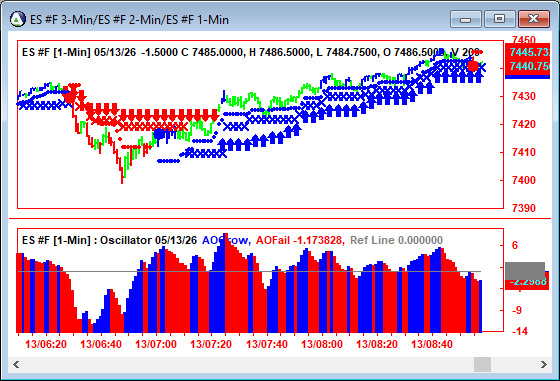This screenshot has height=381, width=560.
Task: Click the 7445.75 price marker on price axis
Action: [528, 52]
